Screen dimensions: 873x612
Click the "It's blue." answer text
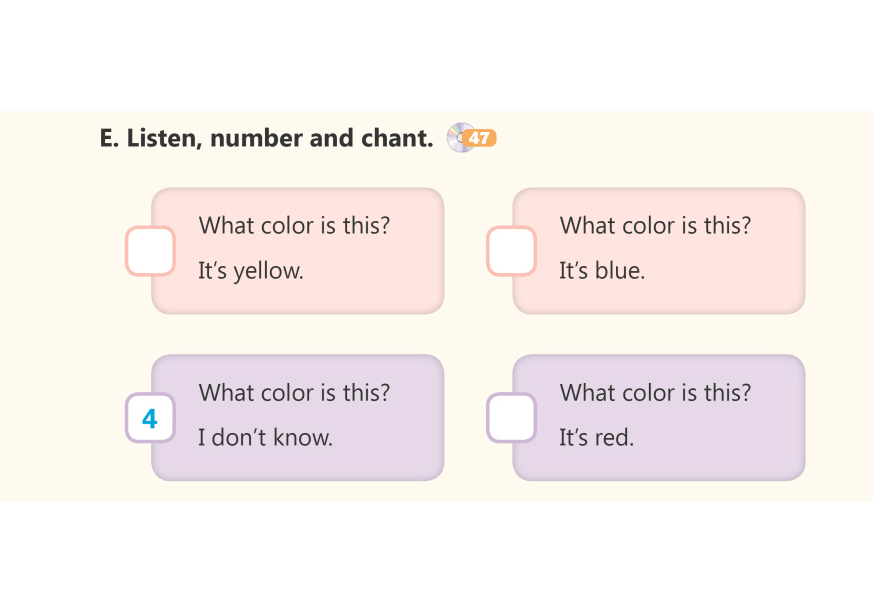click(x=602, y=270)
